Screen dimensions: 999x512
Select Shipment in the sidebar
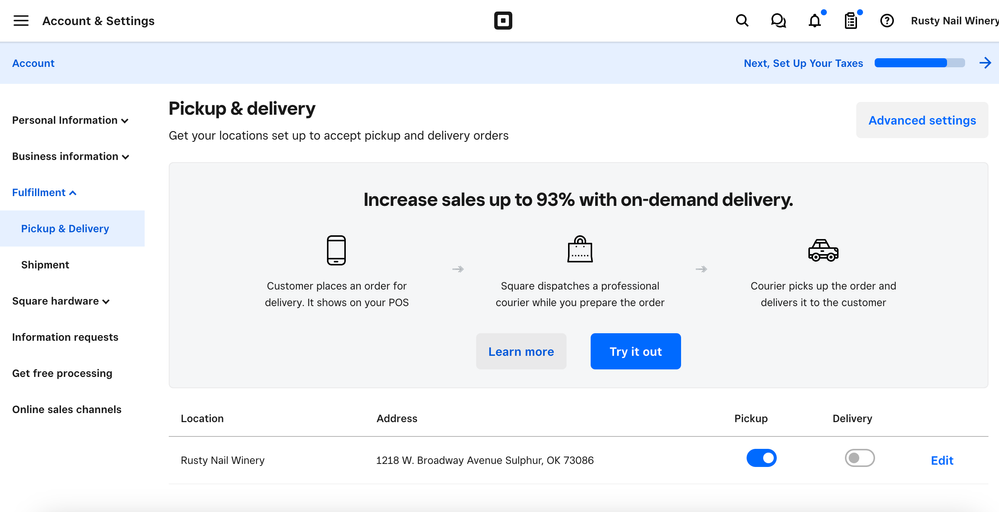tap(45, 265)
